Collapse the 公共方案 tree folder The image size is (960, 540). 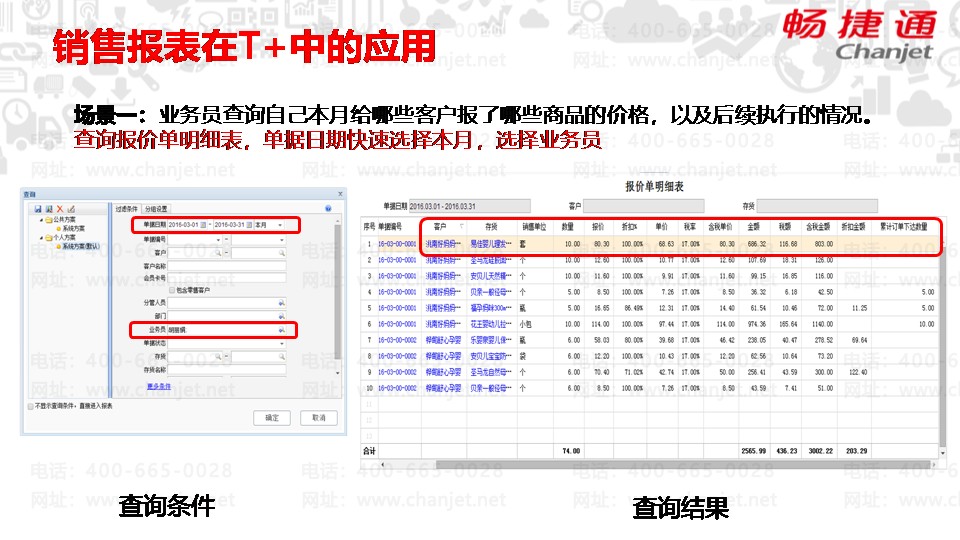[42, 220]
